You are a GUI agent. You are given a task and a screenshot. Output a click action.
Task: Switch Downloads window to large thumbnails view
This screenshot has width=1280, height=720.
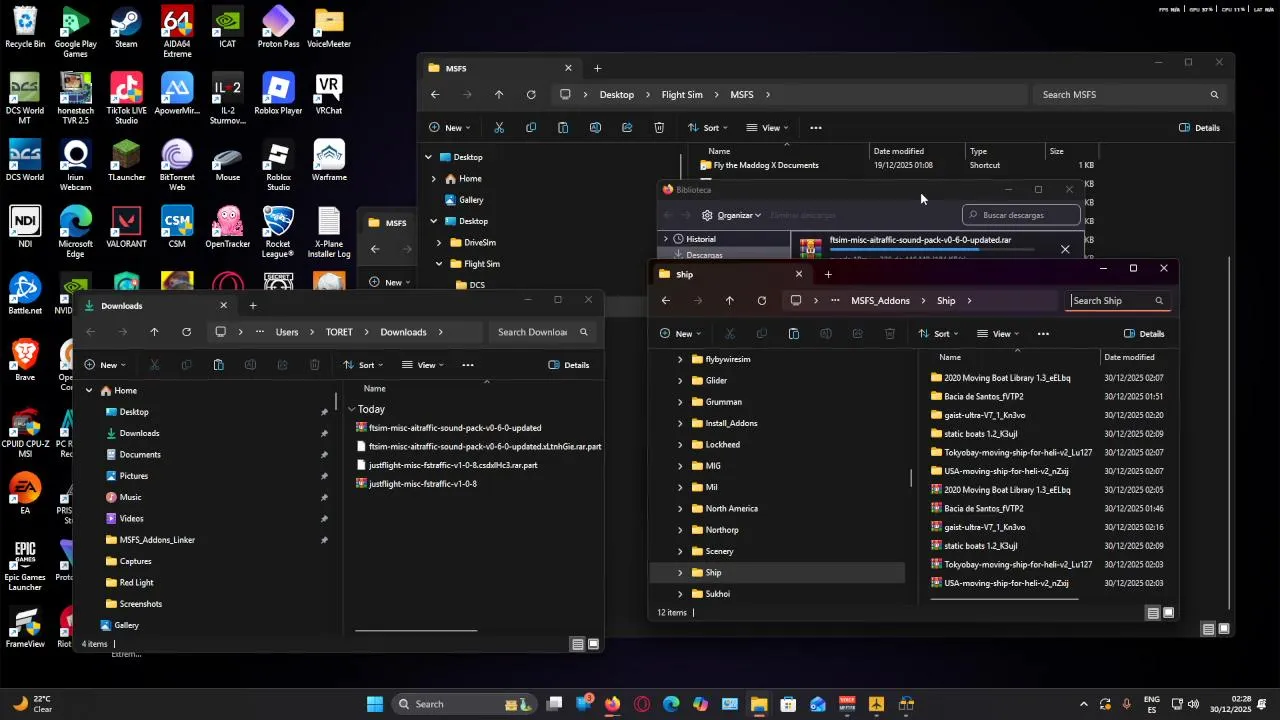tap(593, 644)
